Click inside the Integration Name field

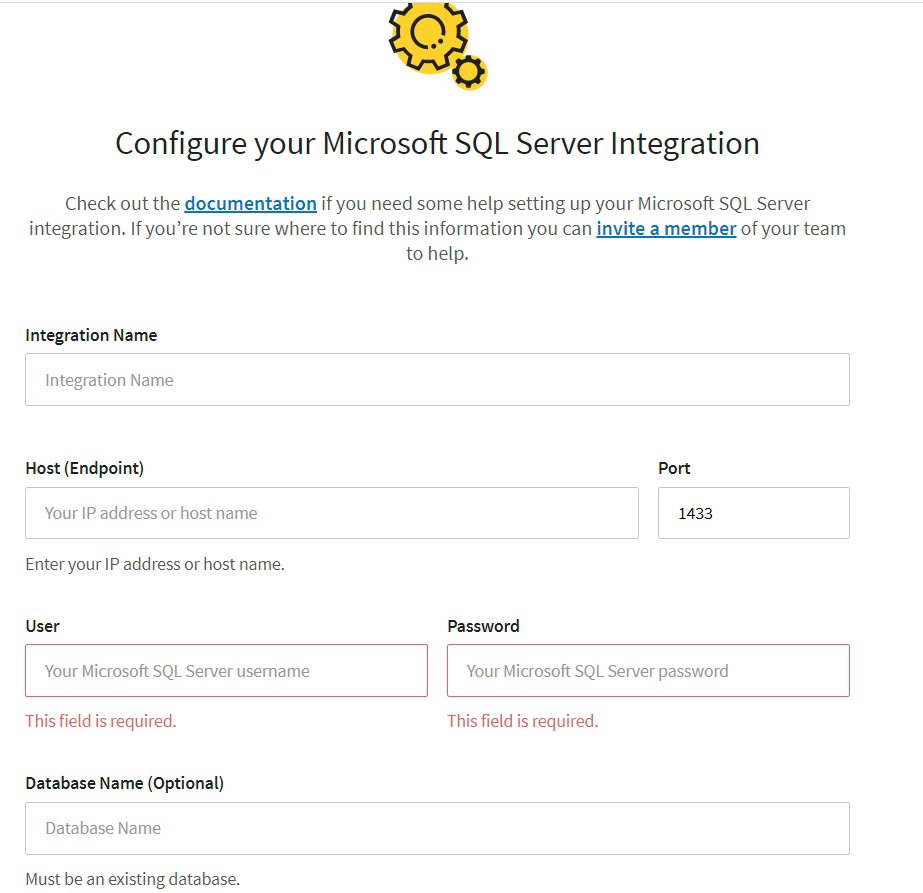point(437,379)
